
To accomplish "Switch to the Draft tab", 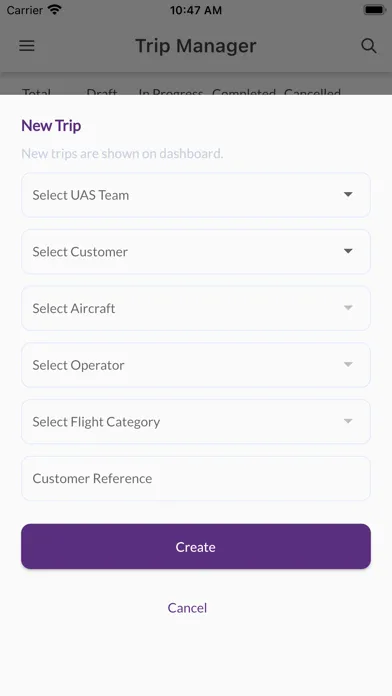I will 102,92.
